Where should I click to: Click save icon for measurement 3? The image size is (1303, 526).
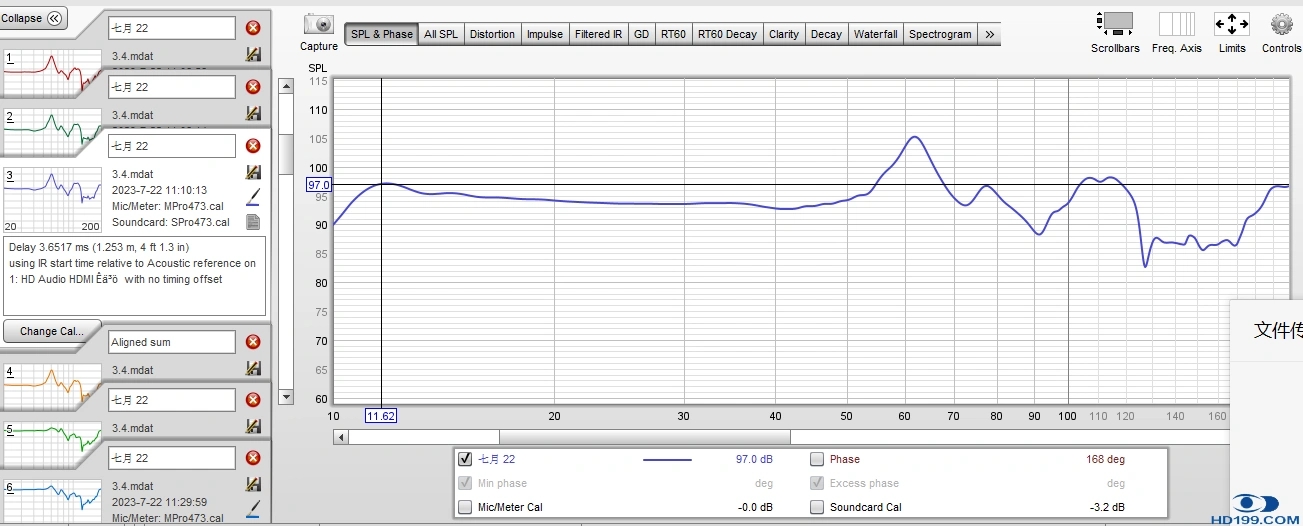[253, 173]
